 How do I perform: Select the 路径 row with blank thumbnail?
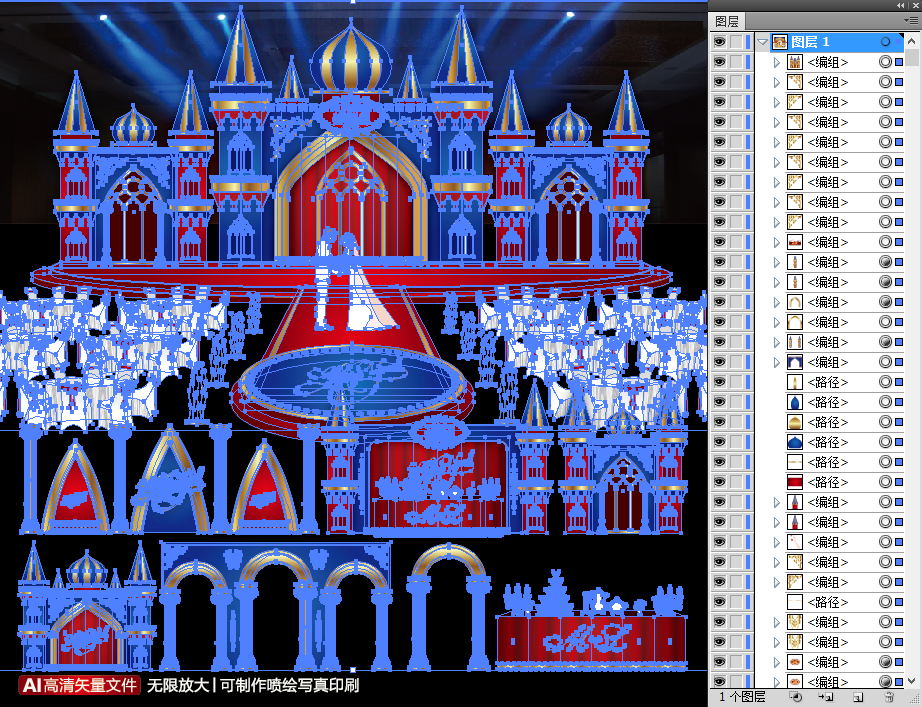(828, 602)
